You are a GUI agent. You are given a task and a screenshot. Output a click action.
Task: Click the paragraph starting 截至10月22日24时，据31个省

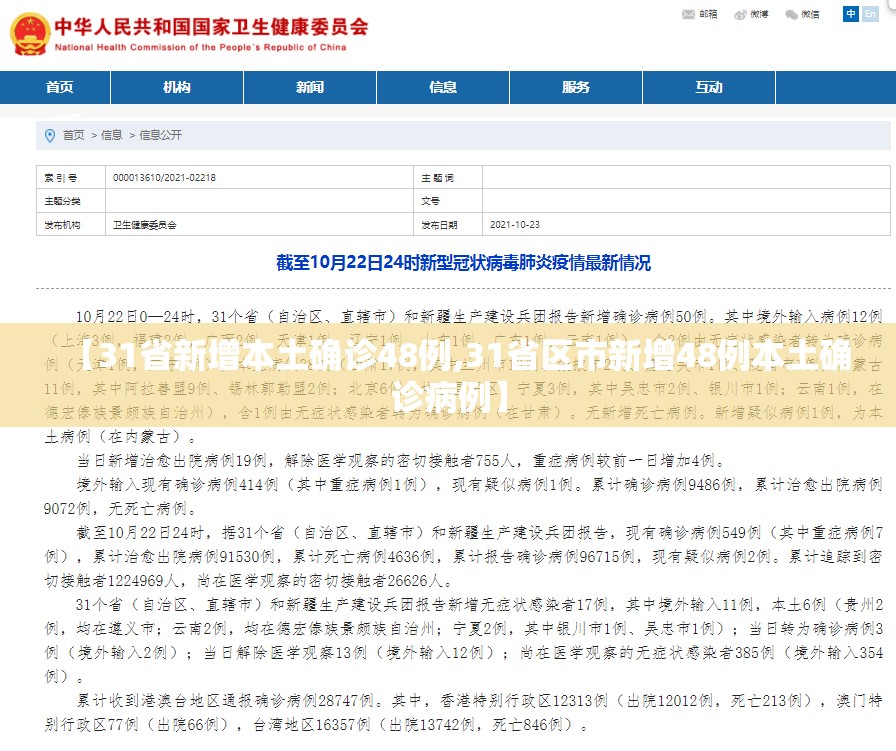(463, 557)
